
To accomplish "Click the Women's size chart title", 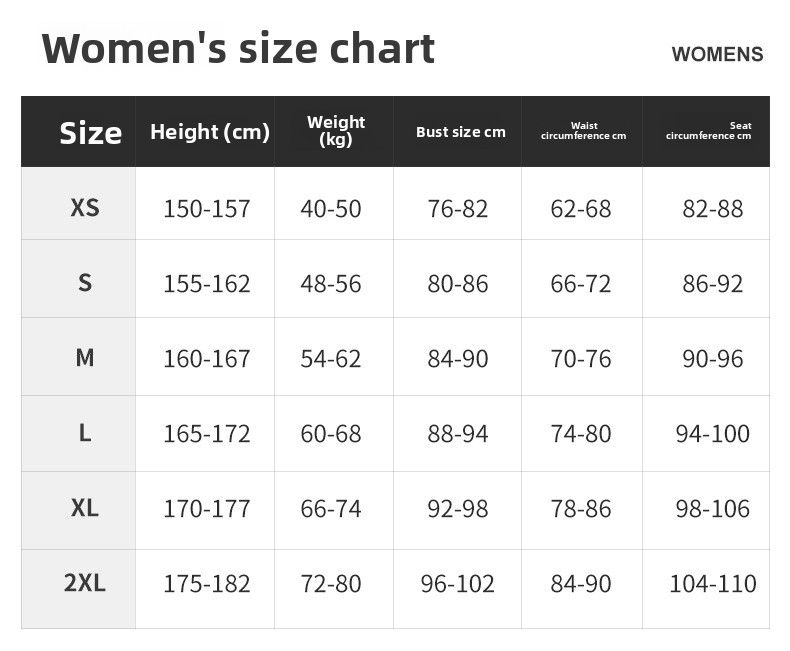I will pos(238,48).
